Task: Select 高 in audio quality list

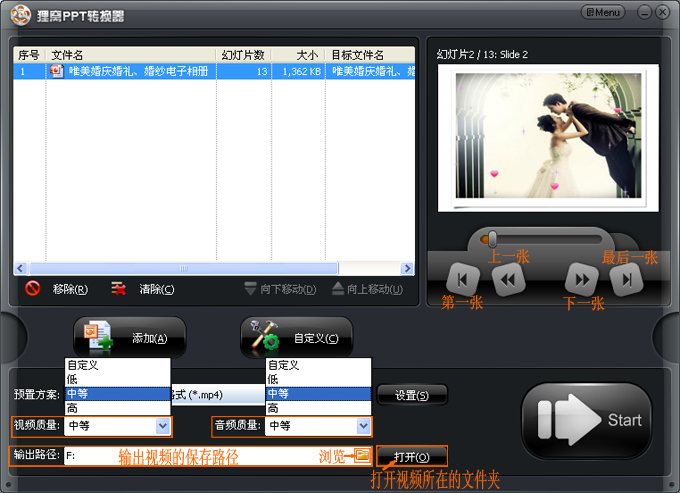Action: coord(318,408)
